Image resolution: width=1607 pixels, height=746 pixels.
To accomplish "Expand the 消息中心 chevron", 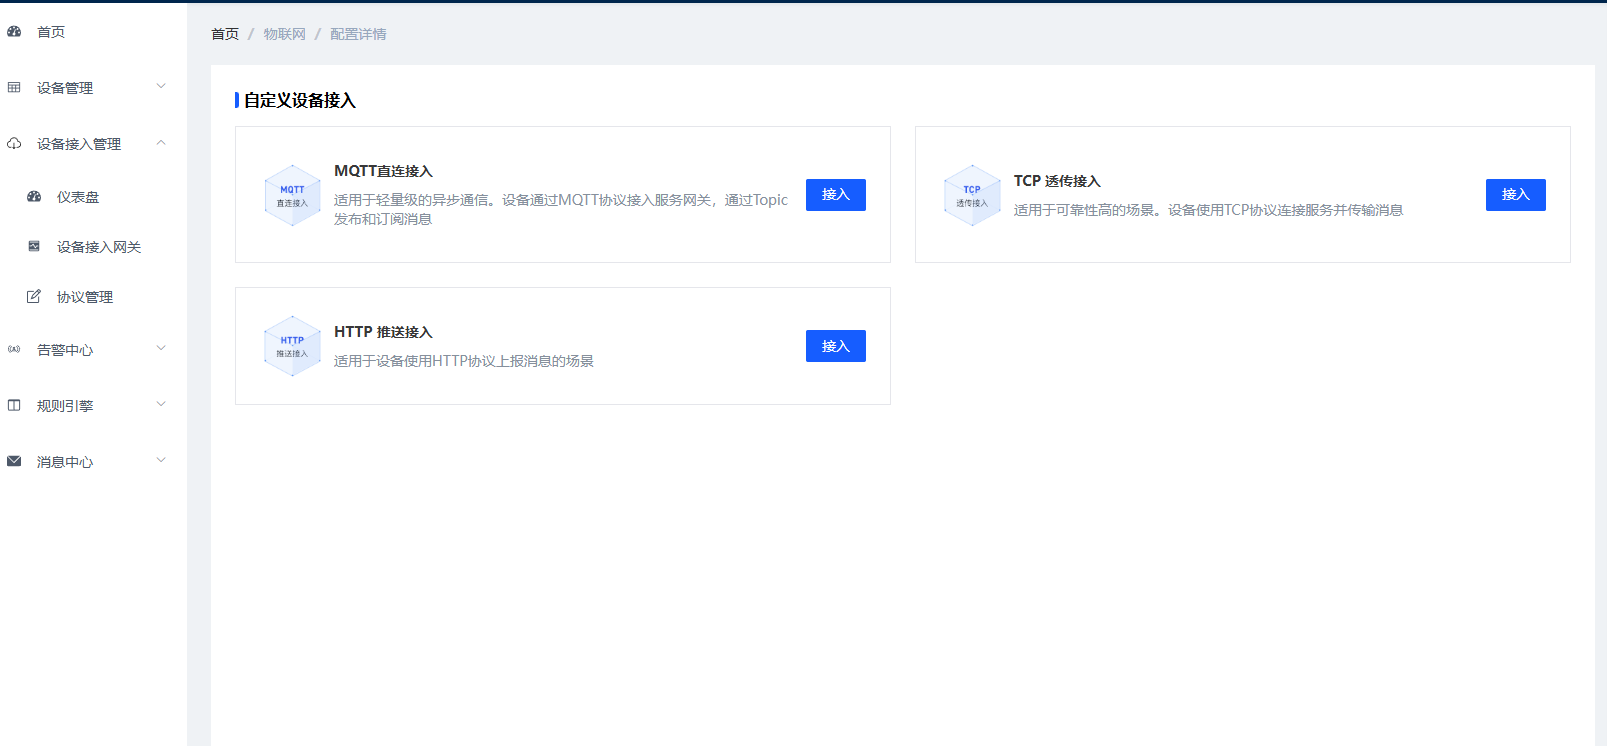I will tap(161, 460).
